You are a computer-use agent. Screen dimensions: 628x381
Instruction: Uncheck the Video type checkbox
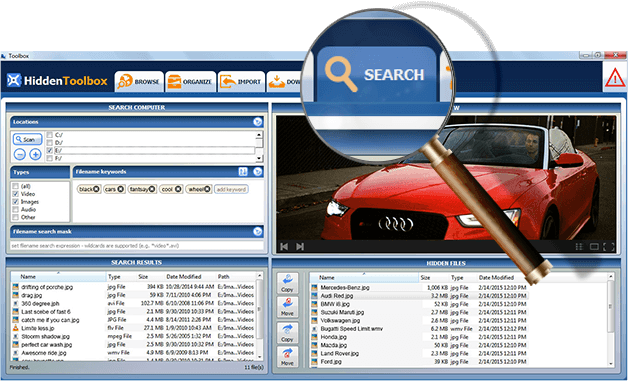coord(16,194)
